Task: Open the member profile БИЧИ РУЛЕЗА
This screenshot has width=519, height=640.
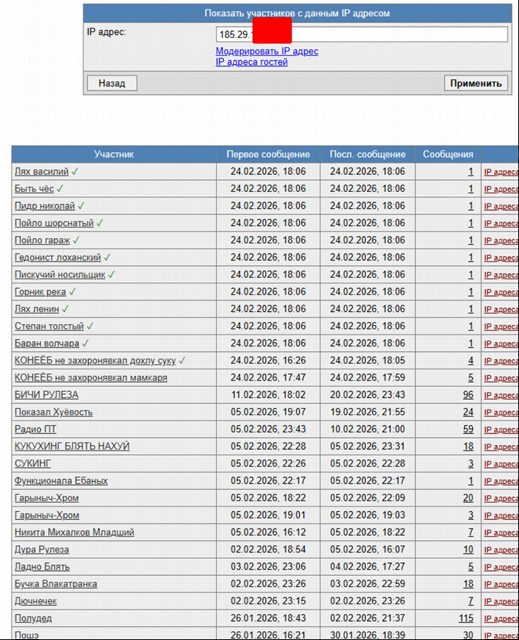Action: tap(47, 395)
